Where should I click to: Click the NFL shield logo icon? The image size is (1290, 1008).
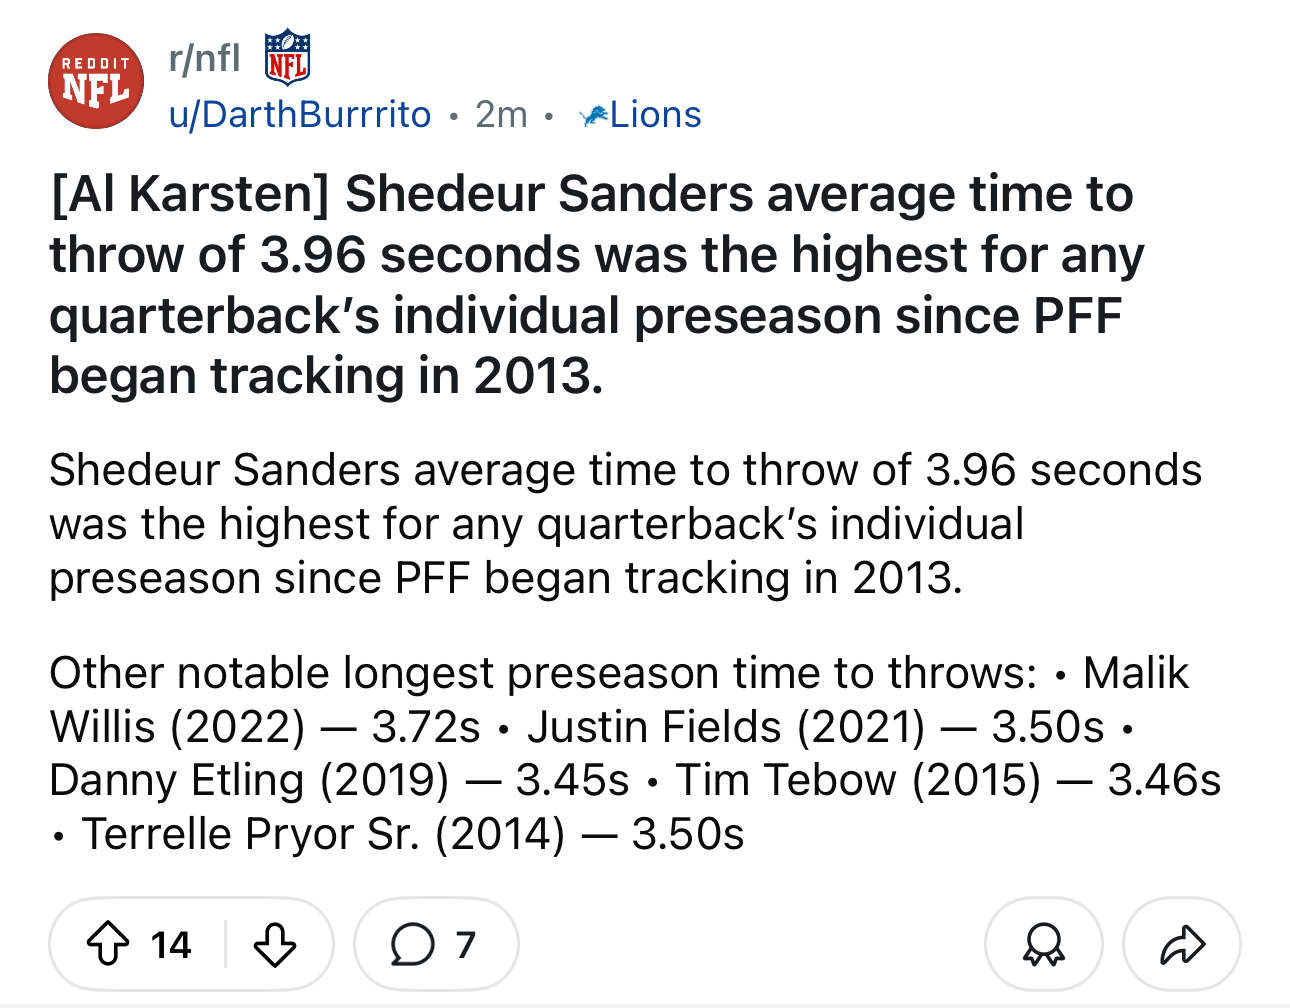tap(287, 58)
